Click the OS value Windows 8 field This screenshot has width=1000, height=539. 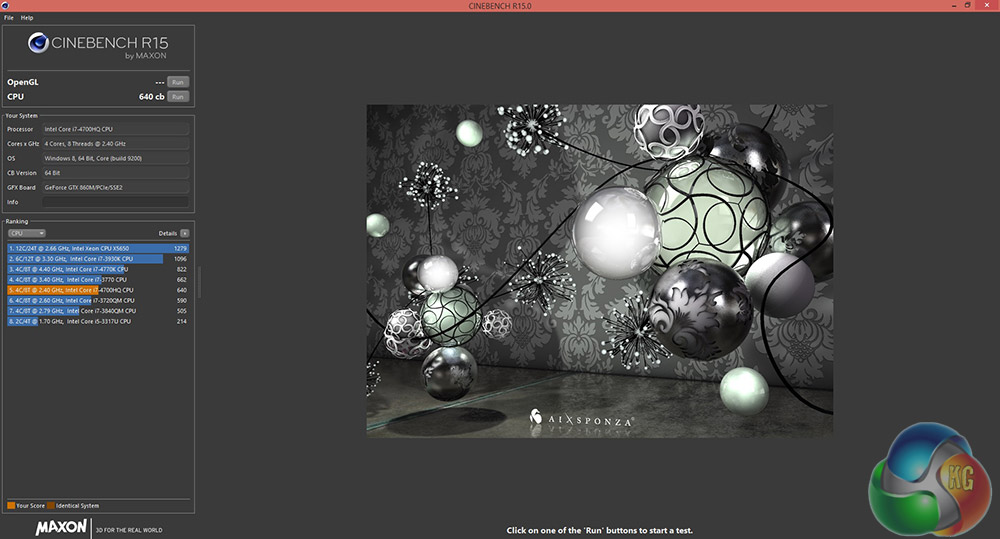(x=115, y=158)
